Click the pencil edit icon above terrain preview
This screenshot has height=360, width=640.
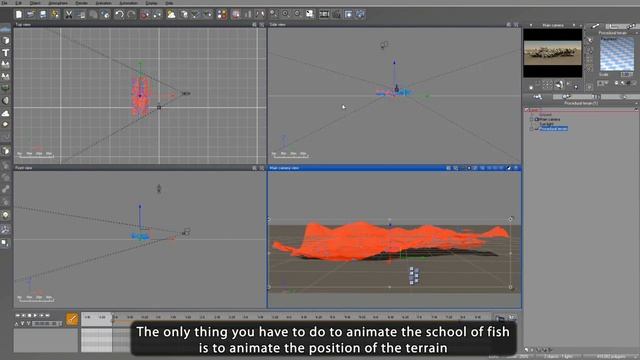[595, 27]
